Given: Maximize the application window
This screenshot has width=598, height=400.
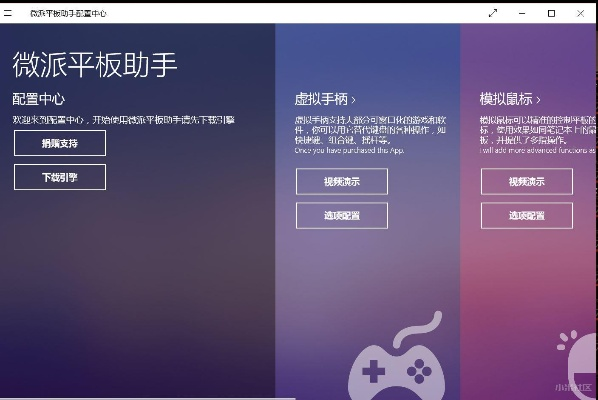Looking at the screenshot, I should click(551, 13).
